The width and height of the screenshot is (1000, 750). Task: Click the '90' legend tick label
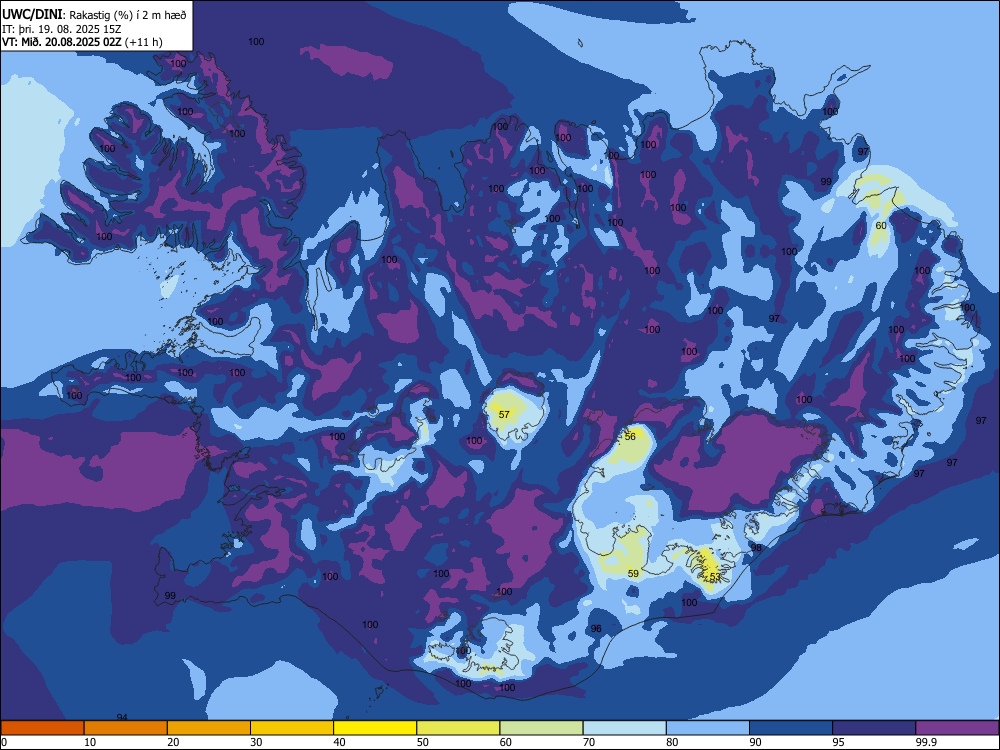[756, 742]
